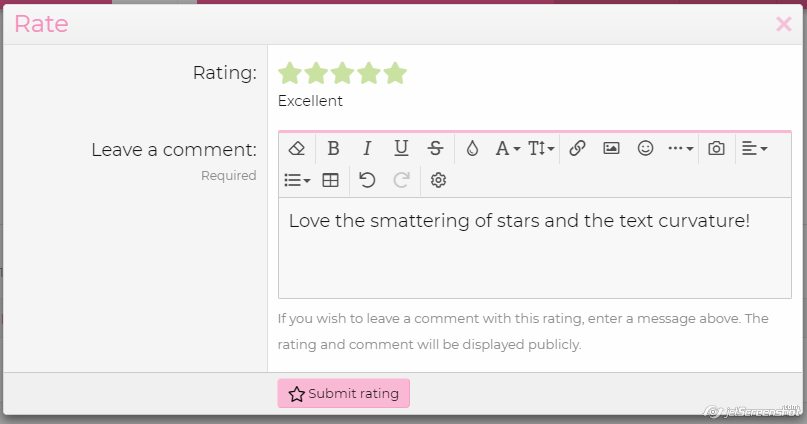Open editor settings gear icon
The height and width of the screenshot is (424, 807).
438,180
